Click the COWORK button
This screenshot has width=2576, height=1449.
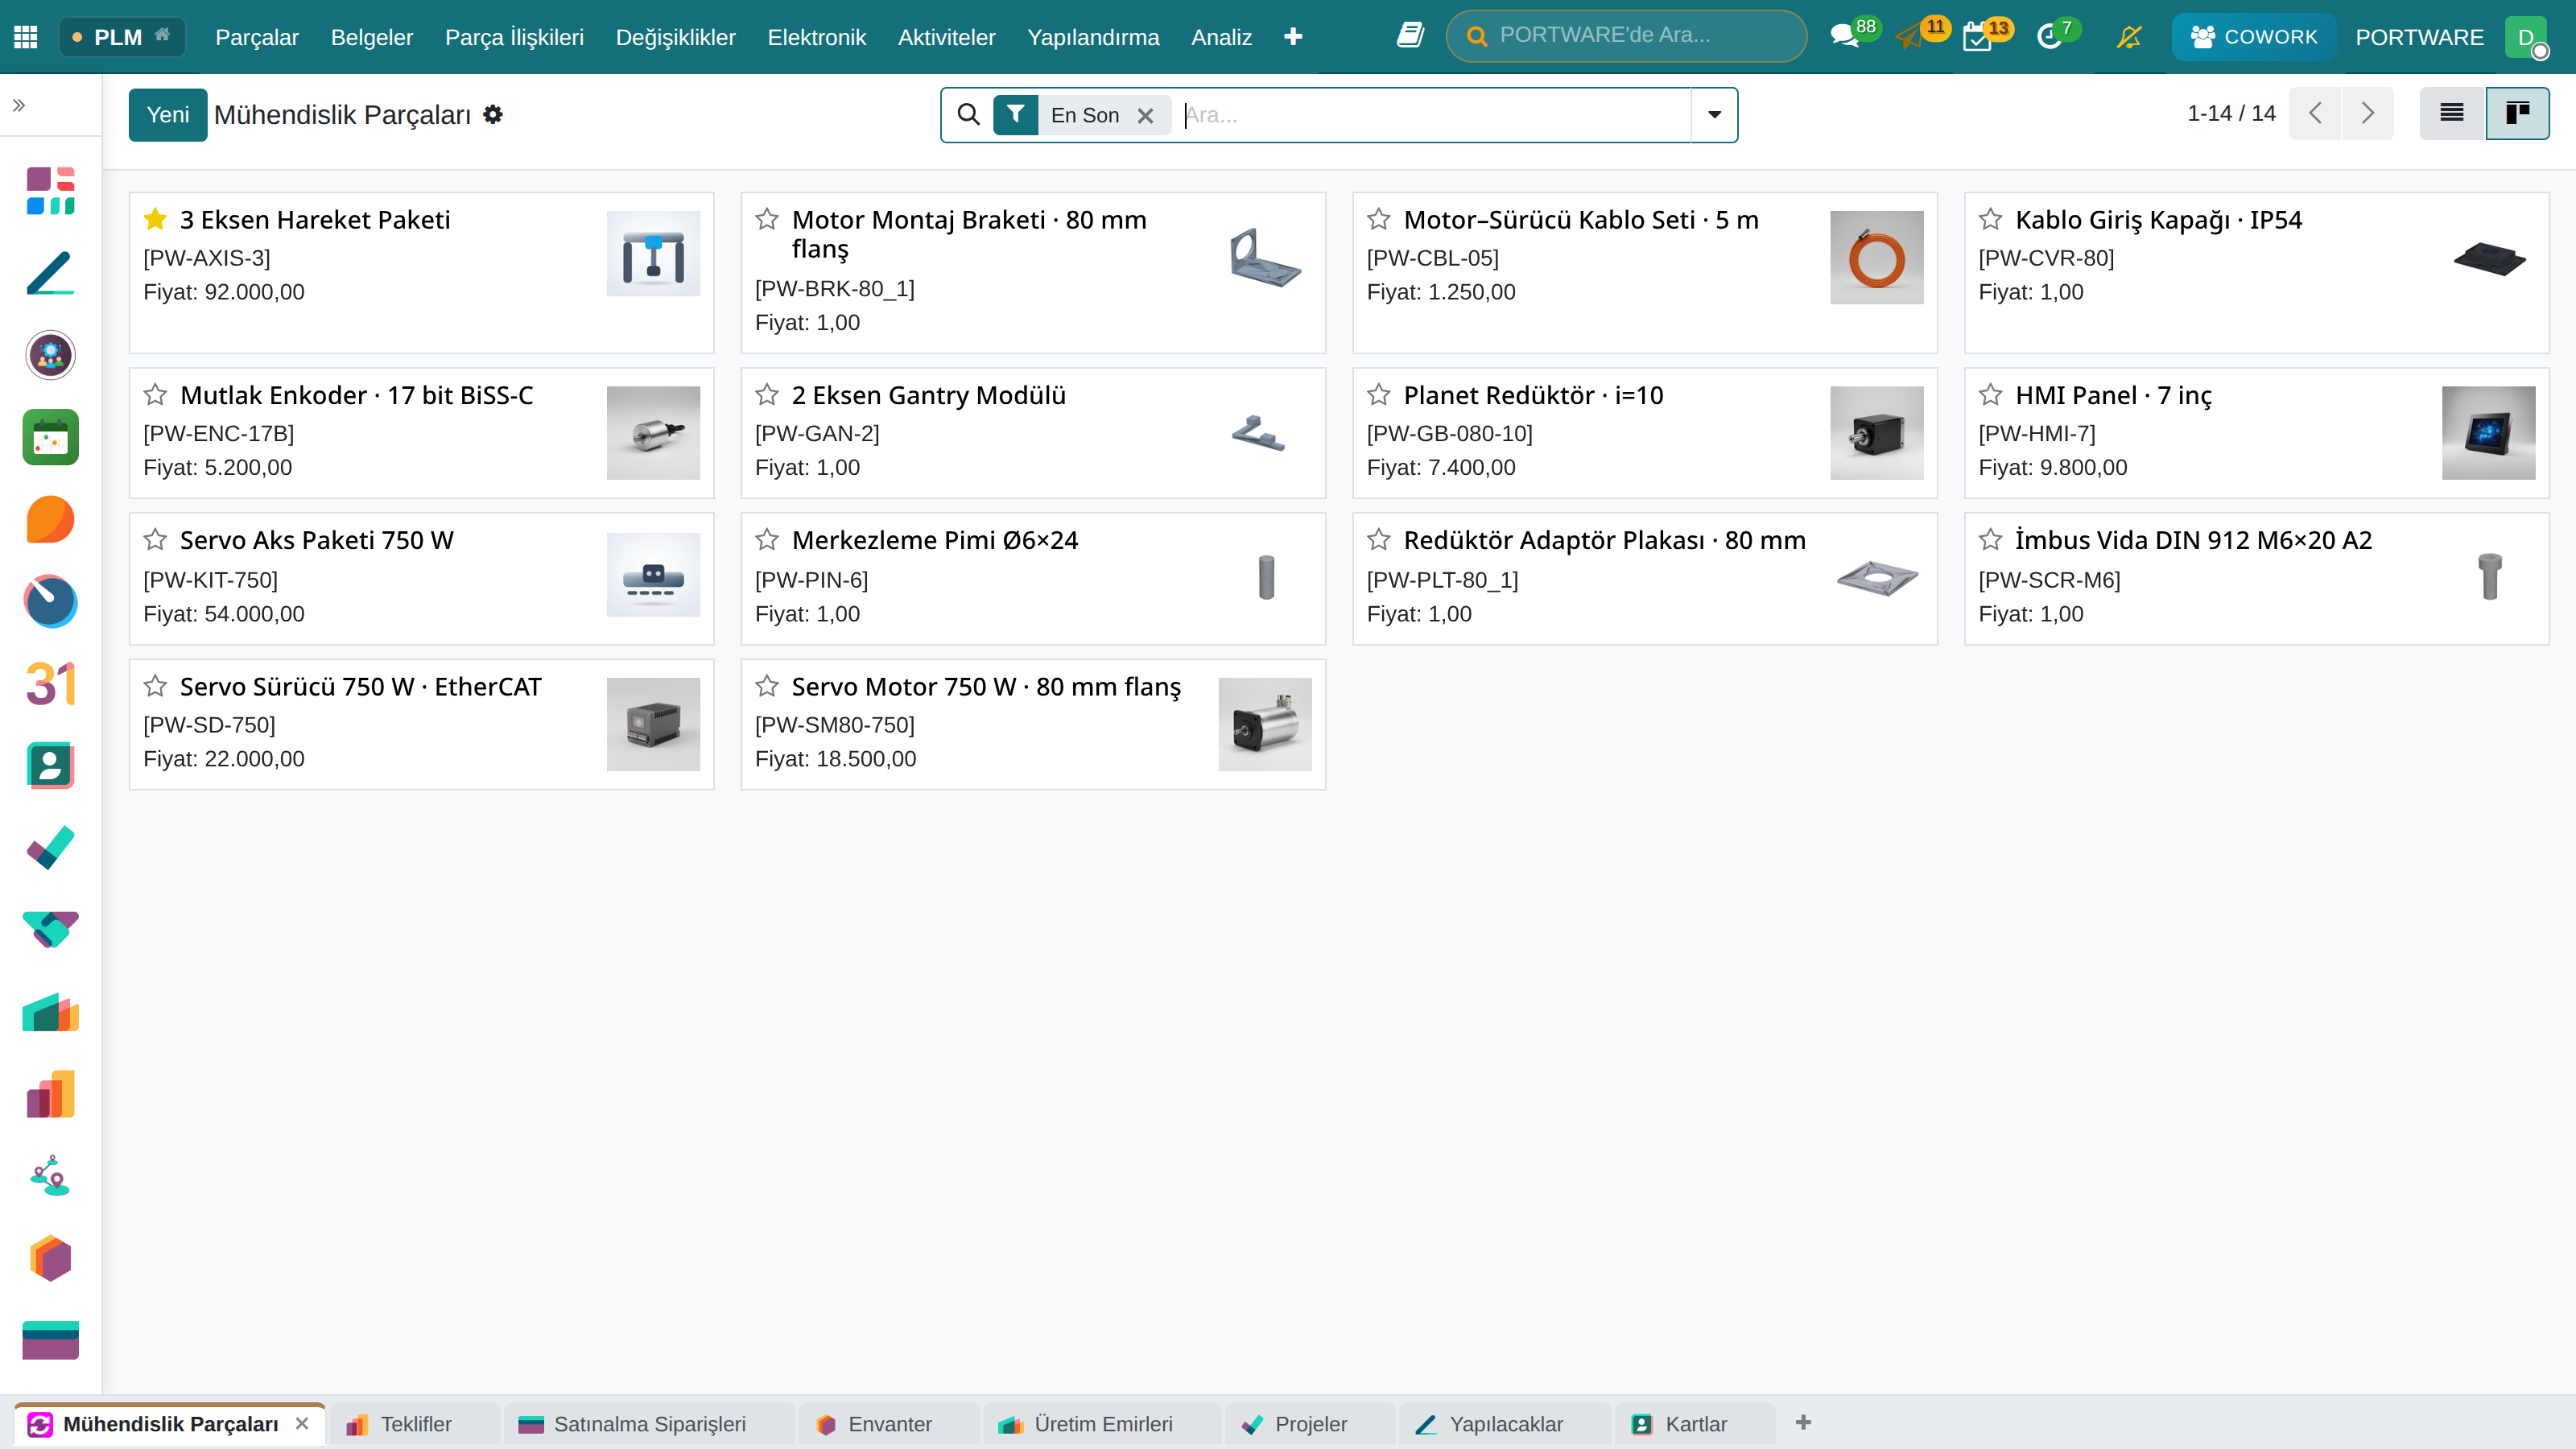pyautogui.click(x=2253, y=37)
